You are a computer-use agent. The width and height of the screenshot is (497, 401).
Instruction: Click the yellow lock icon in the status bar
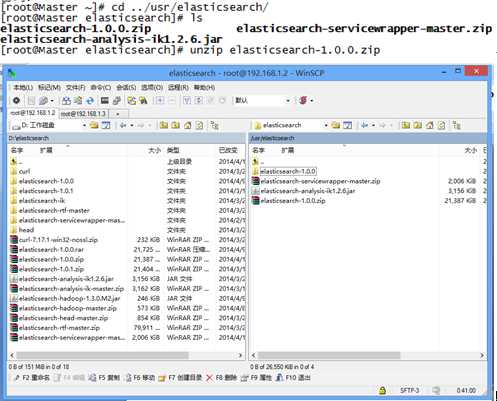pyautogui.click(x=382, y=390)
